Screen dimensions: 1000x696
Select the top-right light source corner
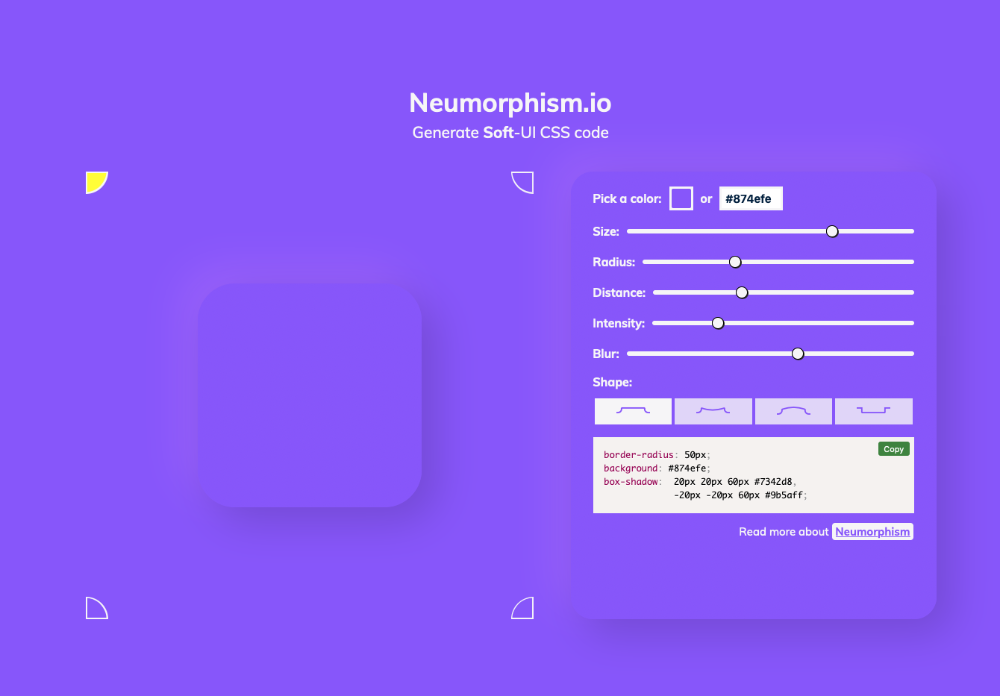point(522,182)
